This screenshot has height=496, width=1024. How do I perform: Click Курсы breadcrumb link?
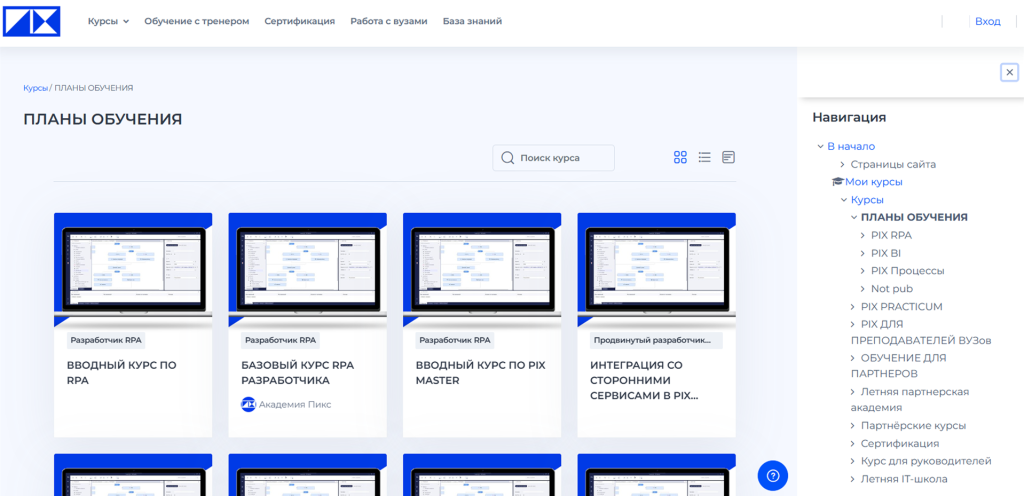pos(35,88)
